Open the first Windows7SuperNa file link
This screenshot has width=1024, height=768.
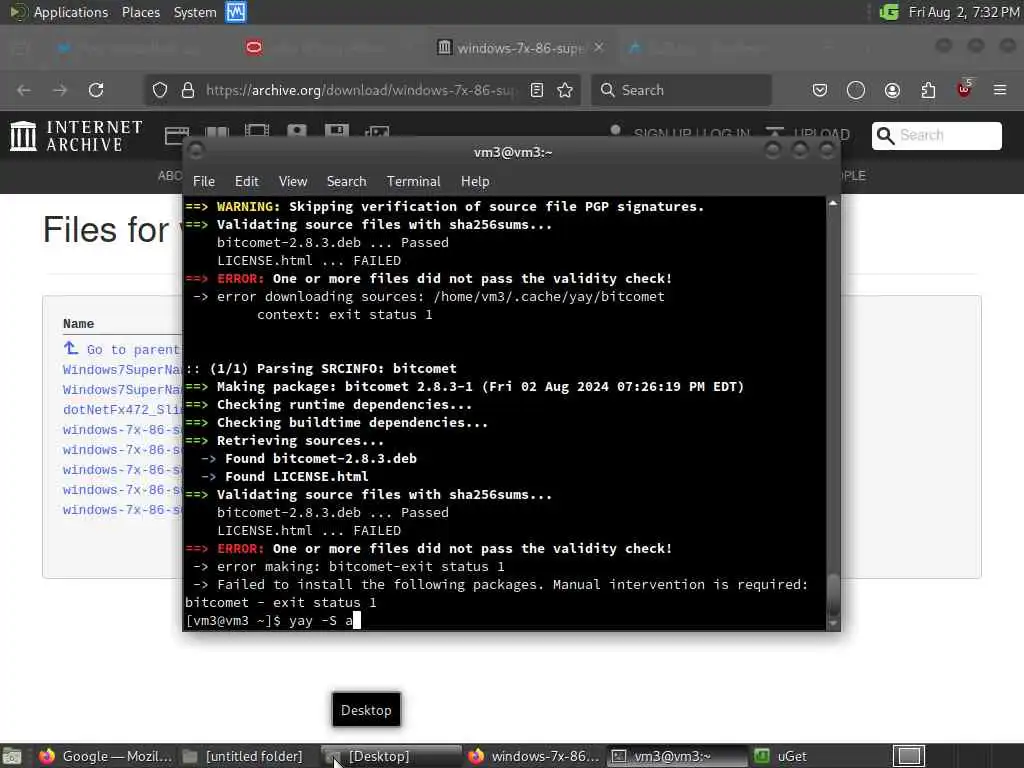pos(123,370)
